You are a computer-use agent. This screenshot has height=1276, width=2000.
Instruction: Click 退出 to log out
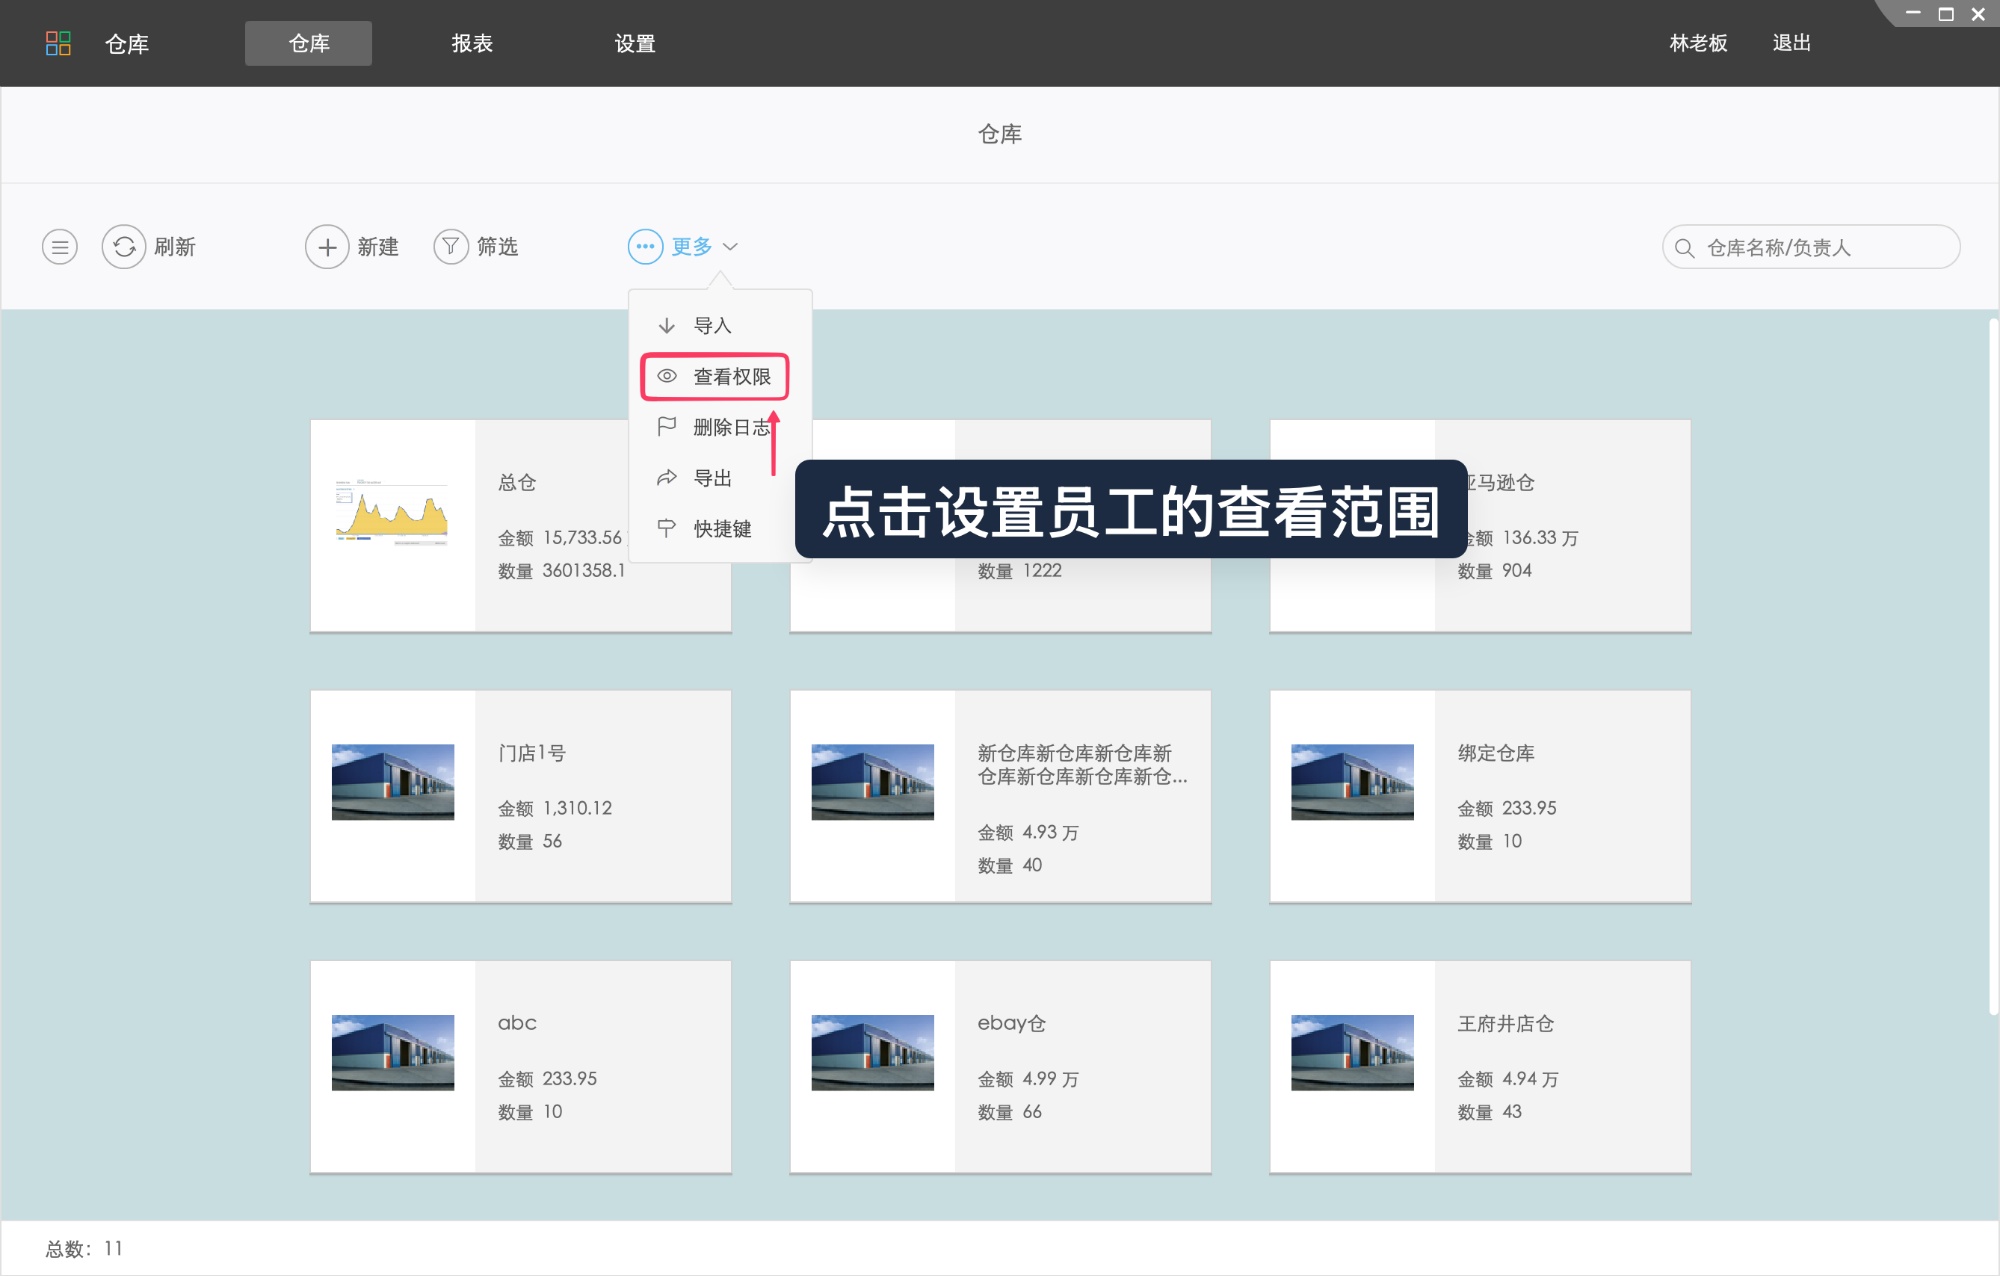(1790, 43)
